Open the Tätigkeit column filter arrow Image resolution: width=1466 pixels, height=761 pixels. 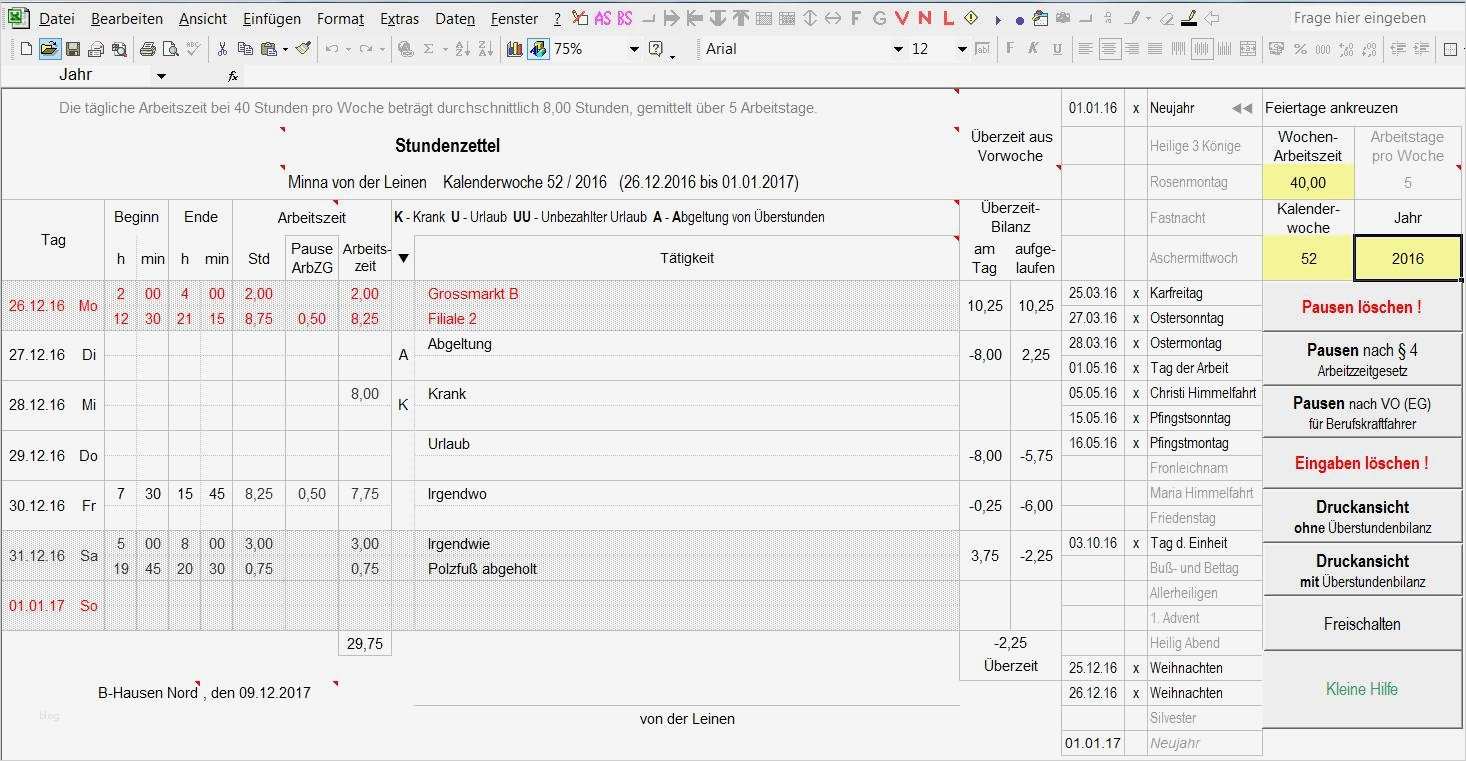click(403, 257)
